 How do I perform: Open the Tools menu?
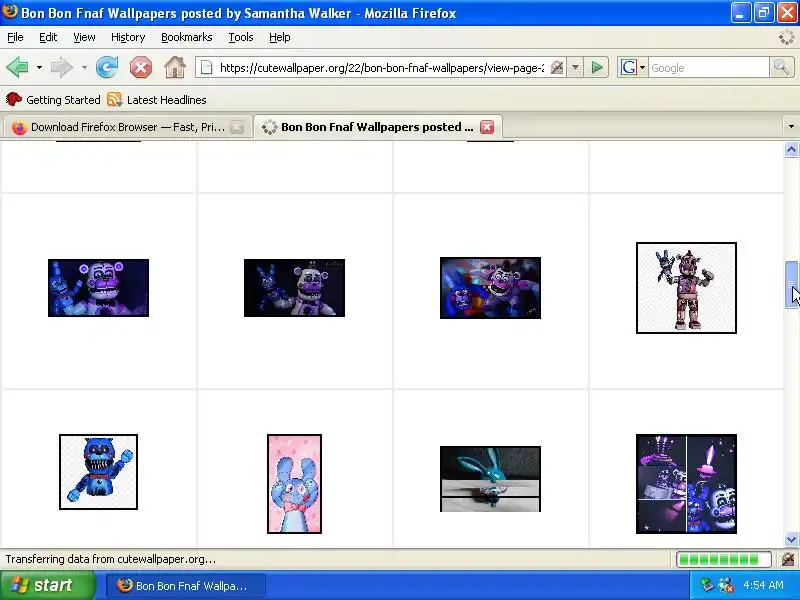pyautogui.click(x=241, y=37)
